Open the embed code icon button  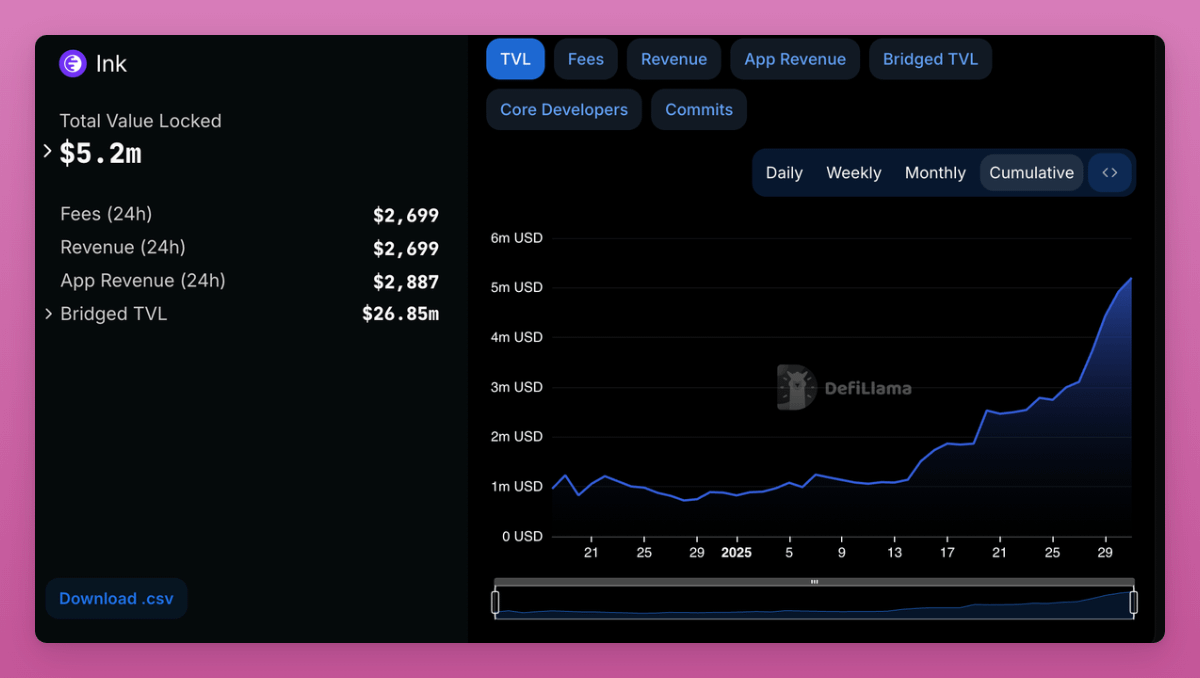coord(1110,172)
